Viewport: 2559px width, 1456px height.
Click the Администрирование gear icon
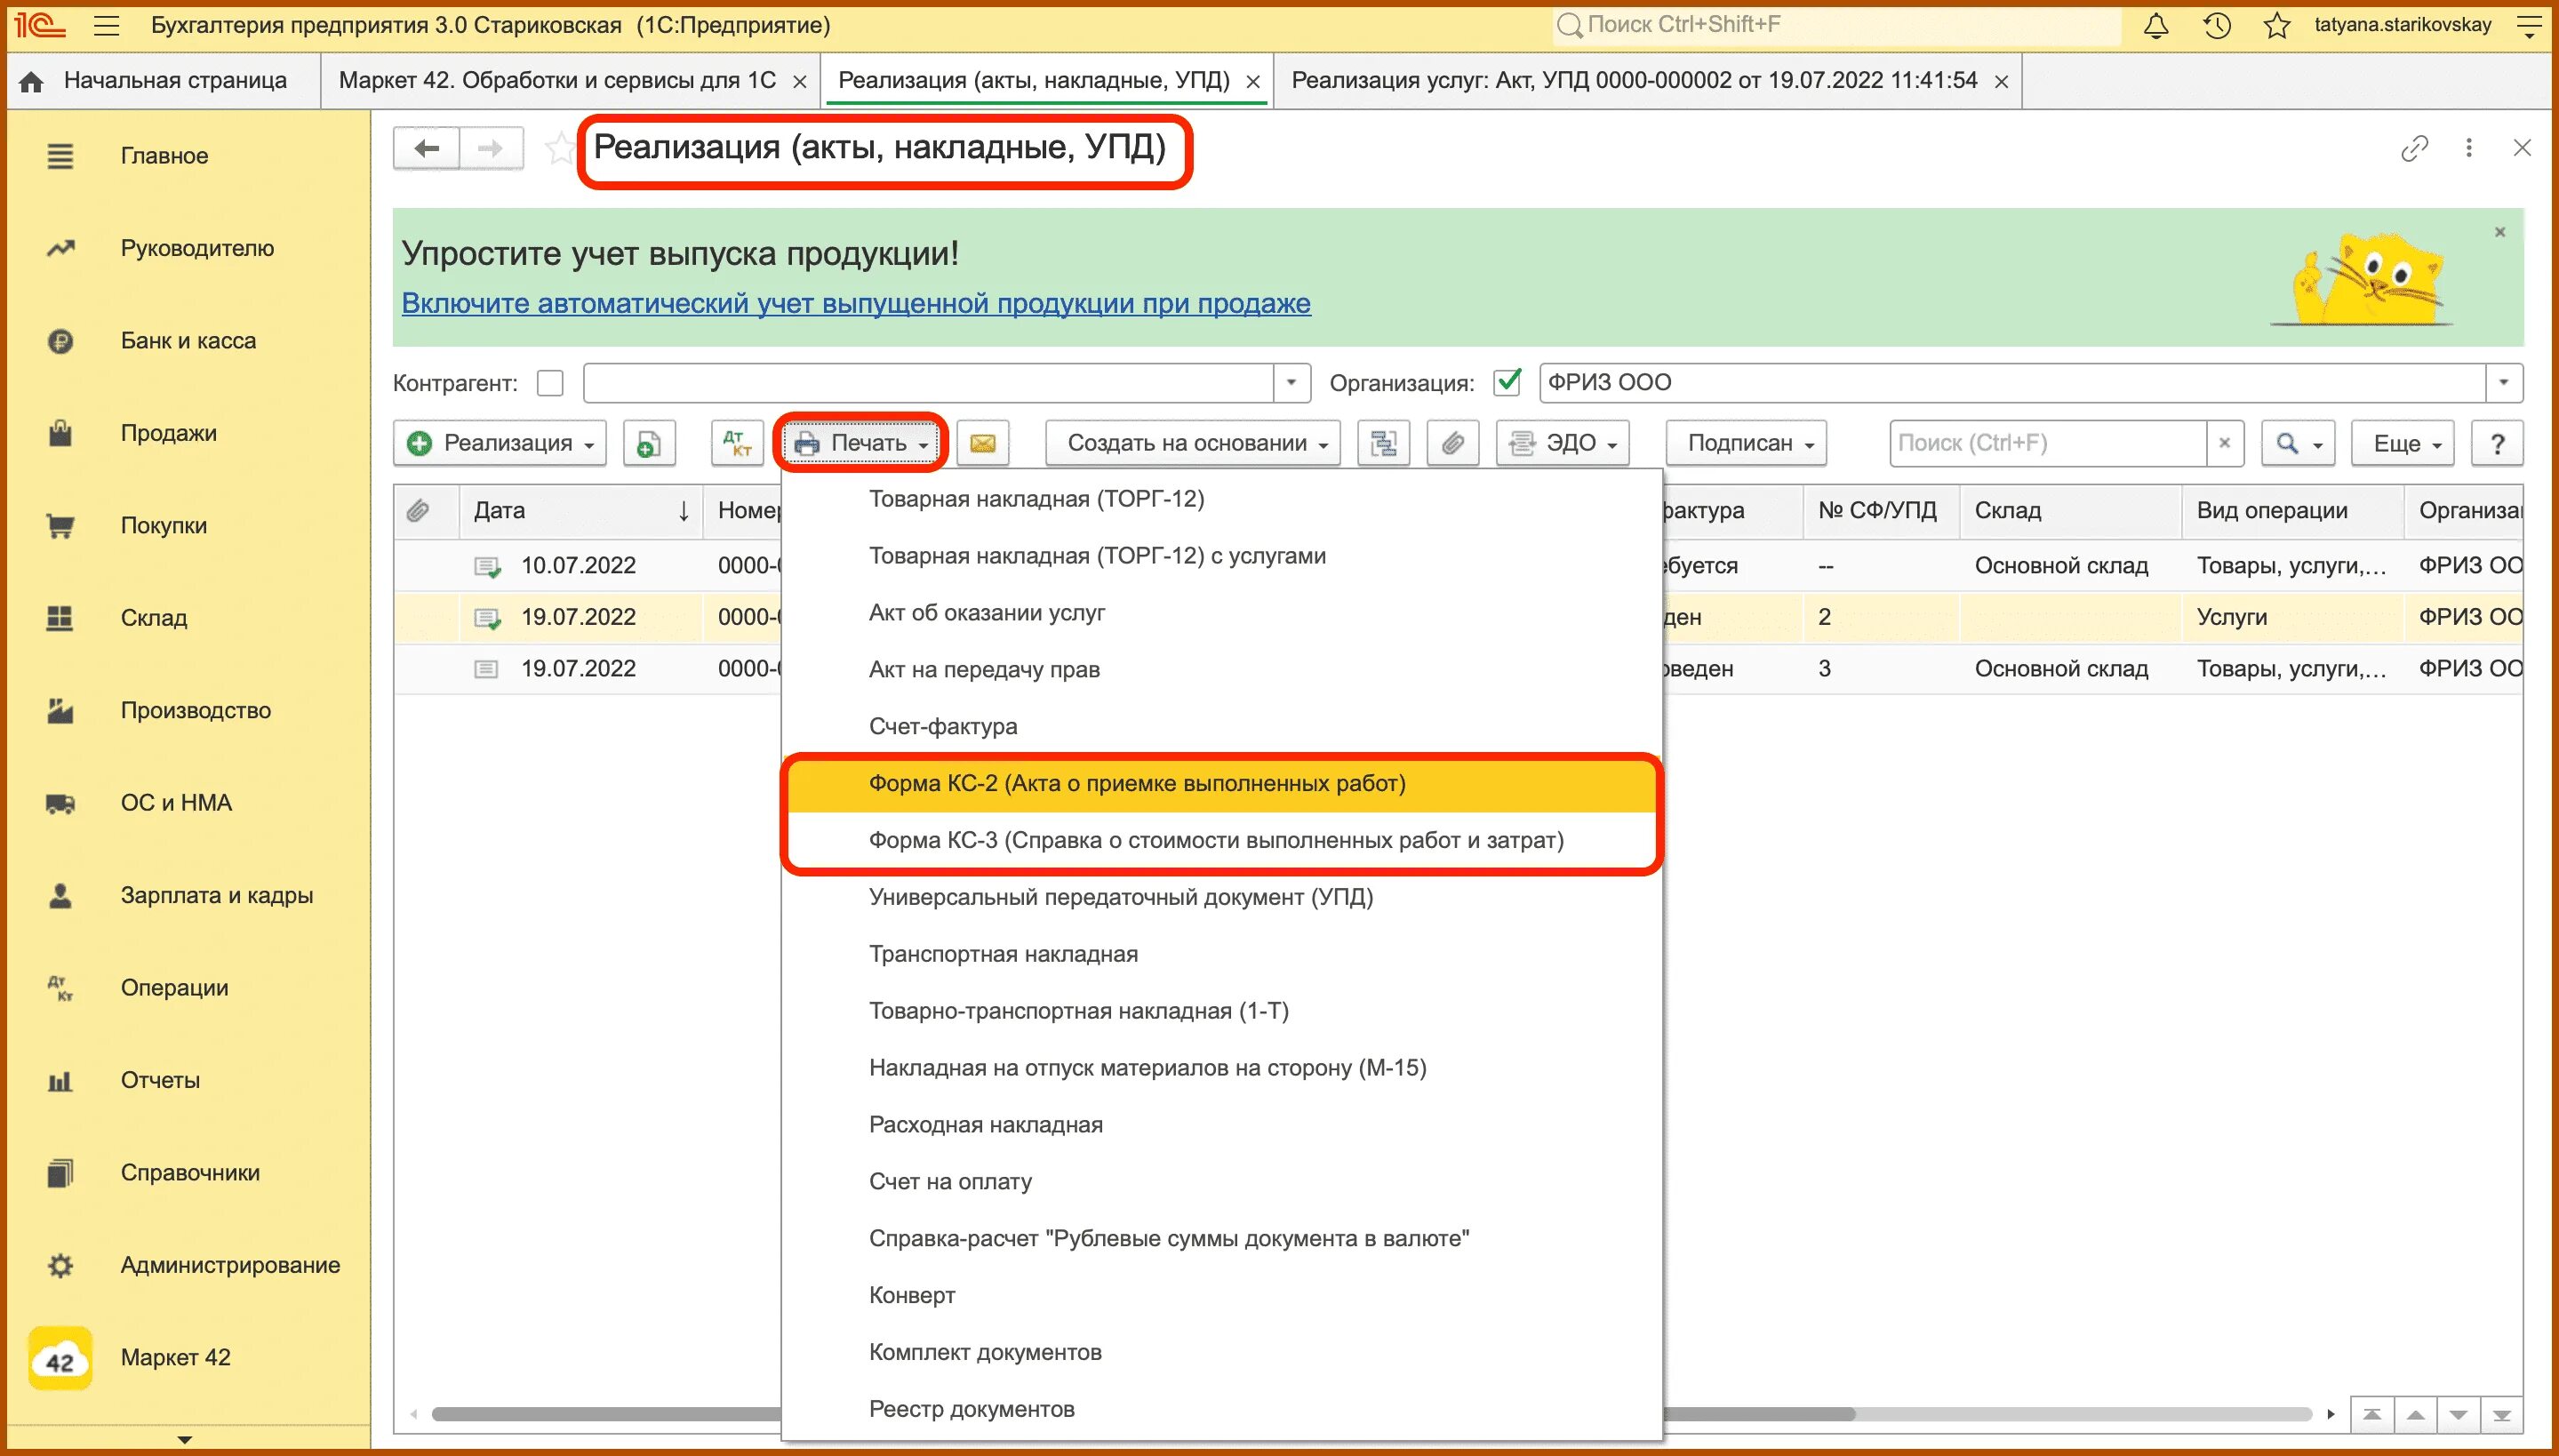tap(60, 1265)
